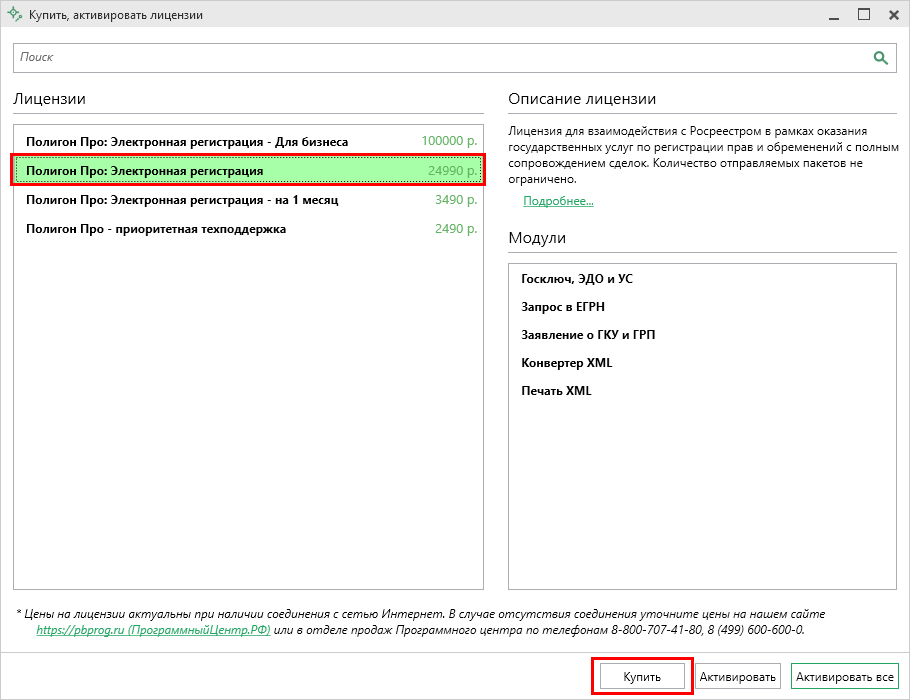
Task: Click the green search magnifier icon
Action: 880,57
